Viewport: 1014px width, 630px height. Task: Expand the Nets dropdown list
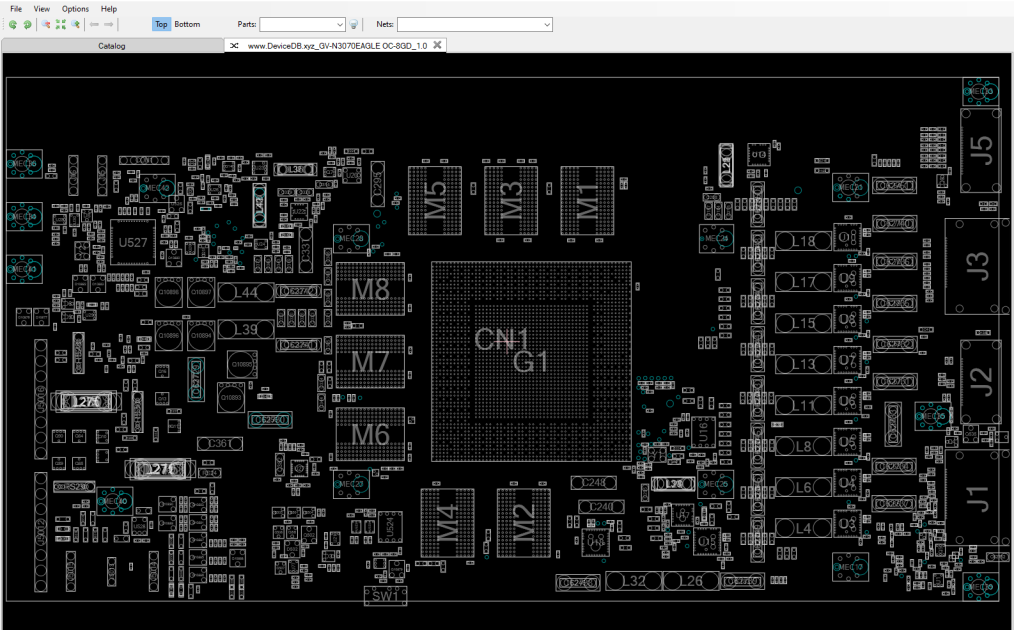click(x=547, y=25)
